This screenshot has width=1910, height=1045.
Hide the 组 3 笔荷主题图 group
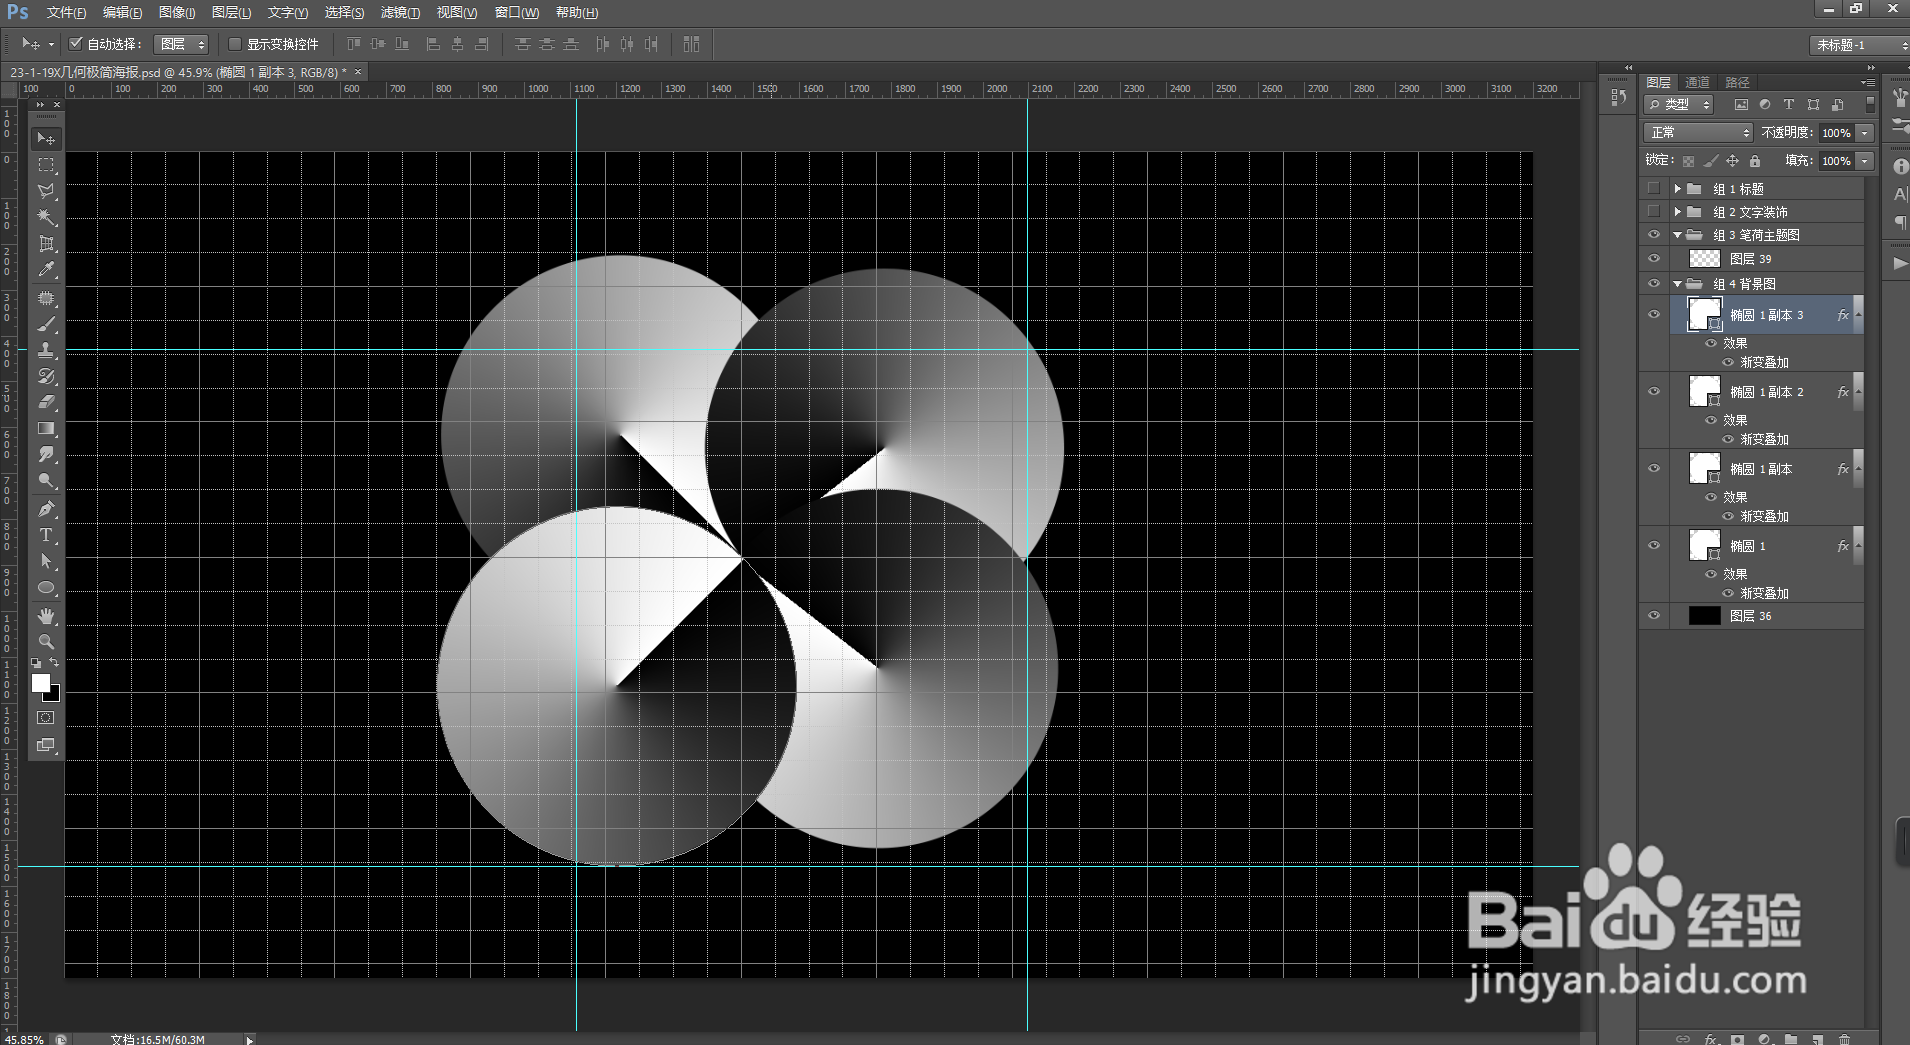(1654, 235)
